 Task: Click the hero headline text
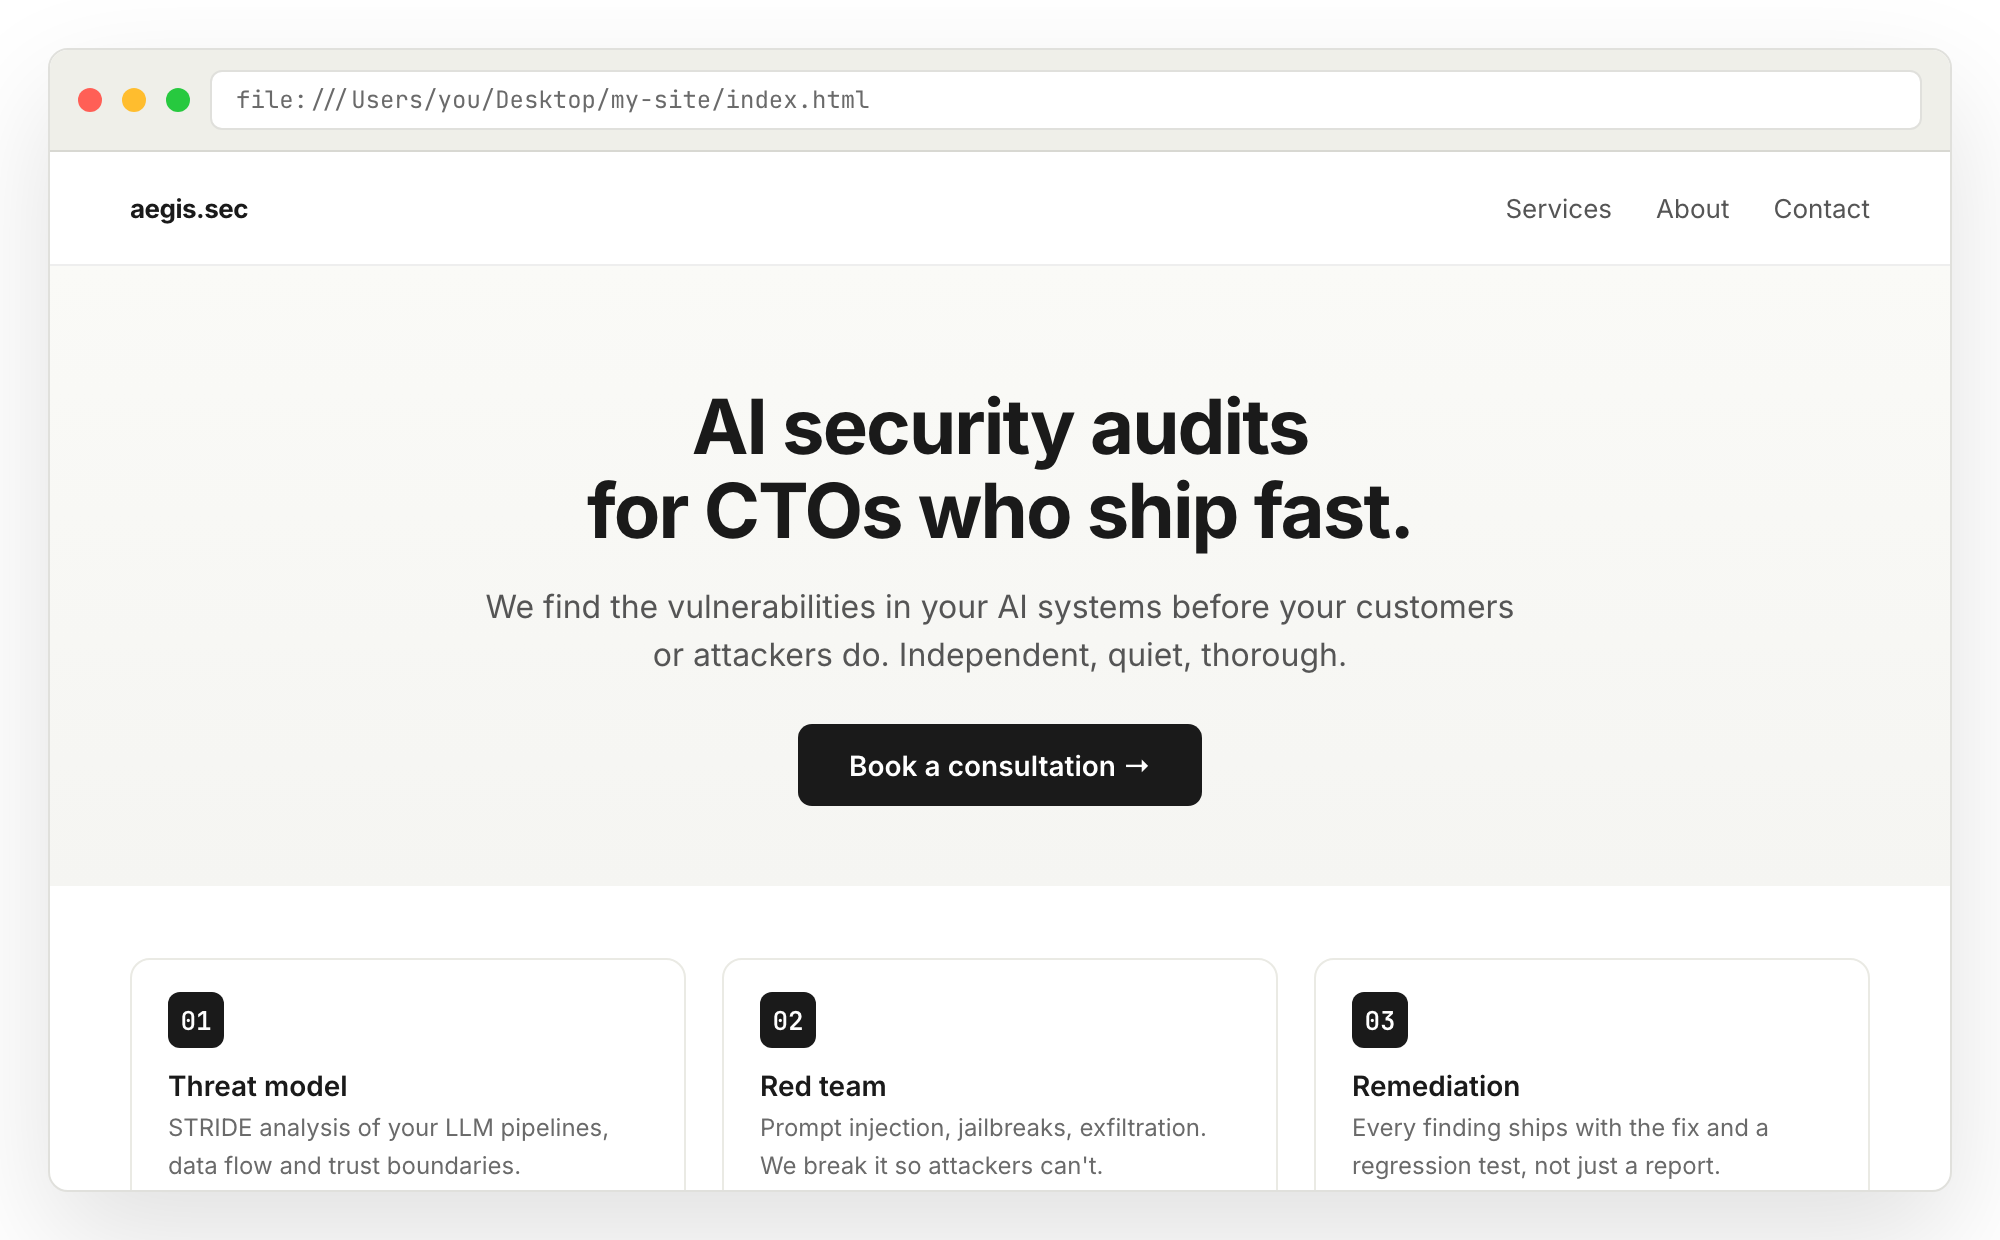[x=1000, y=470]
